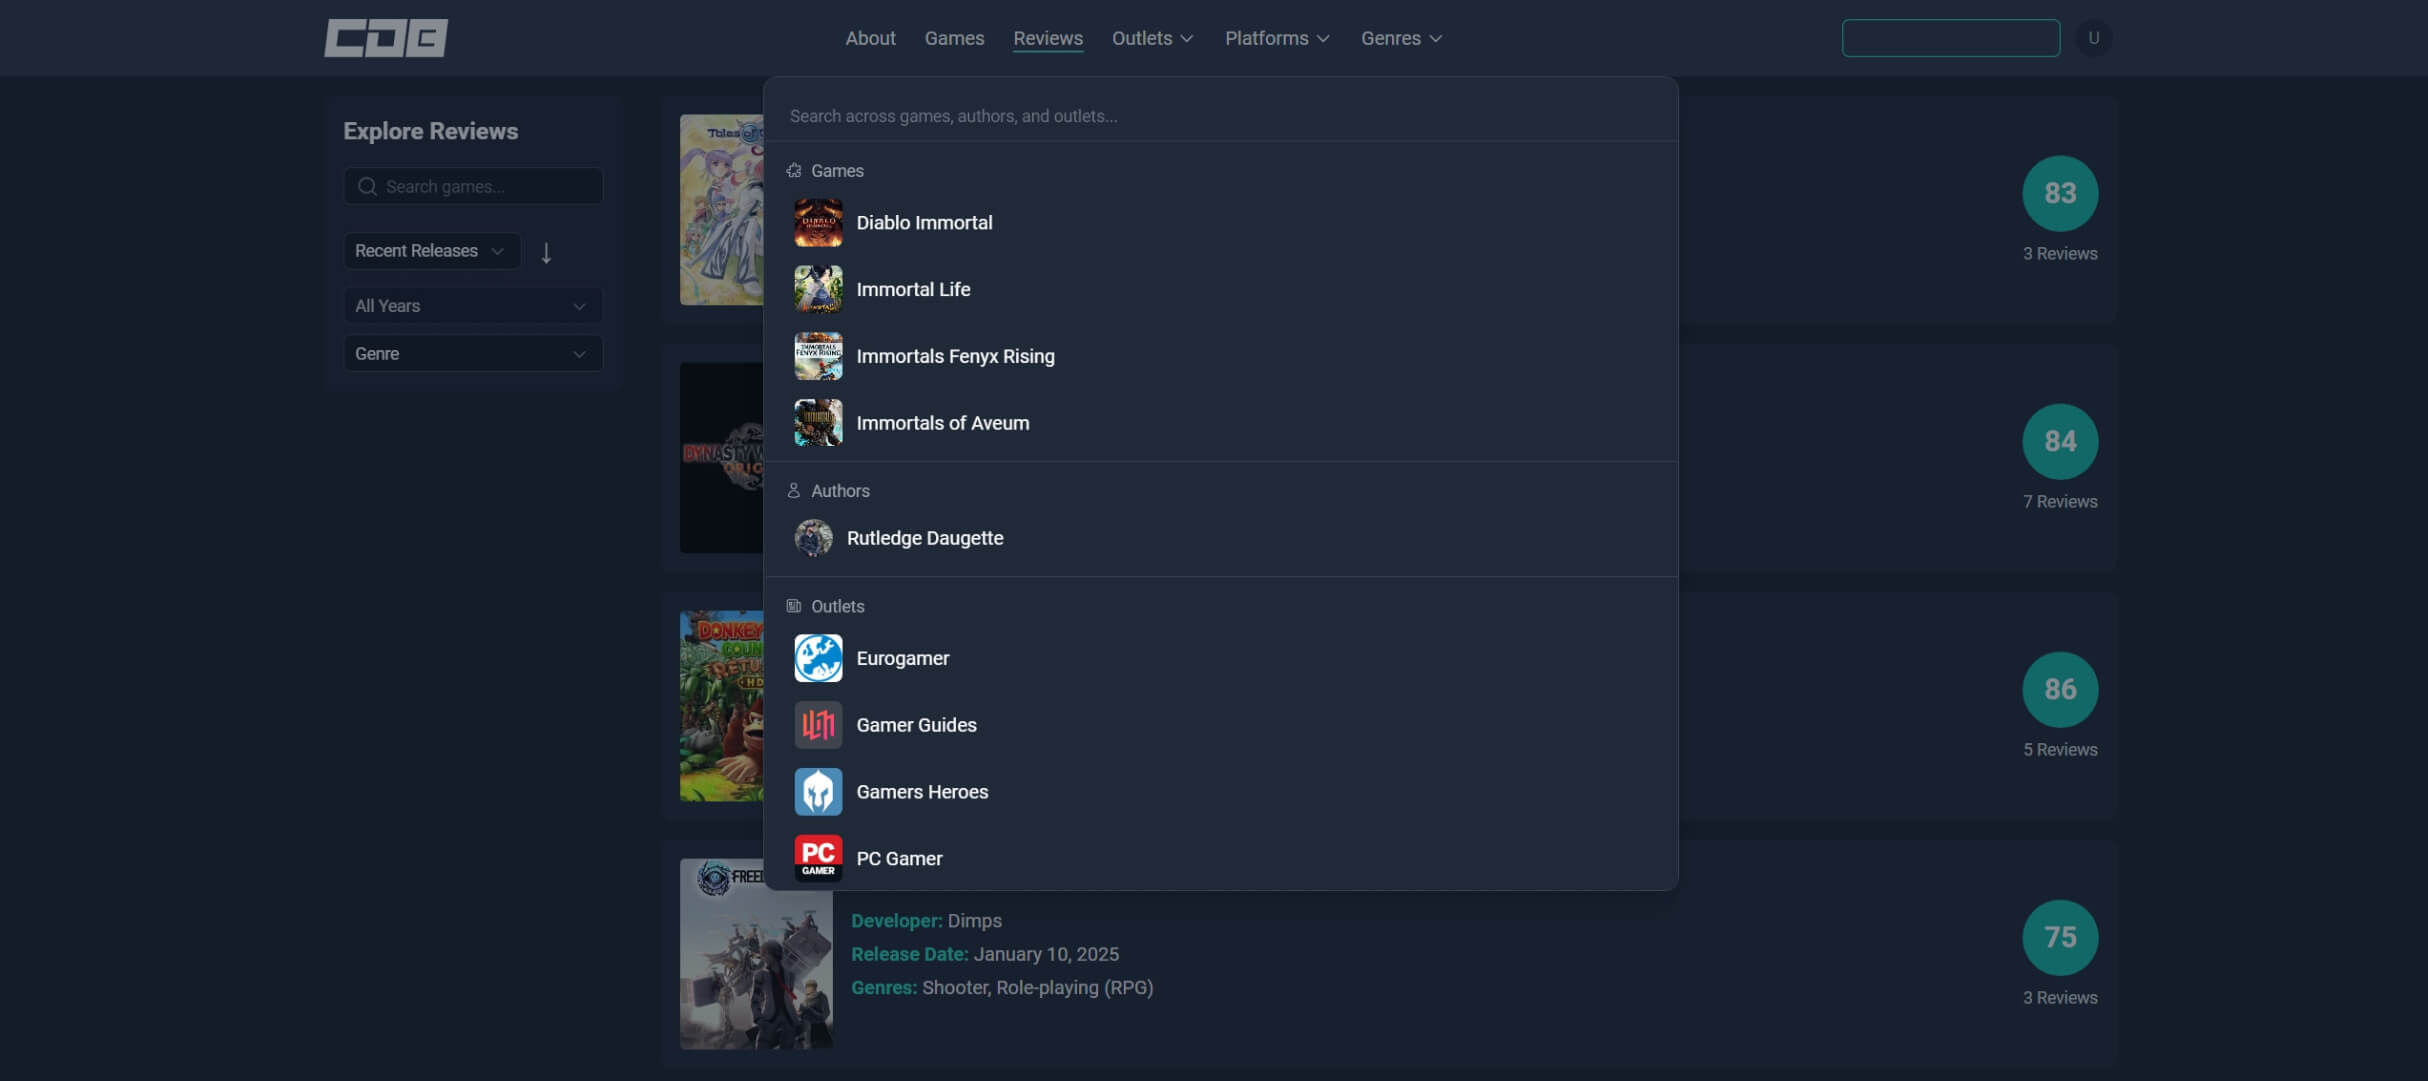Click Release Date January 10, 2025 text
Viewport: 2428px width, 1081px height.
click(985, 954)
